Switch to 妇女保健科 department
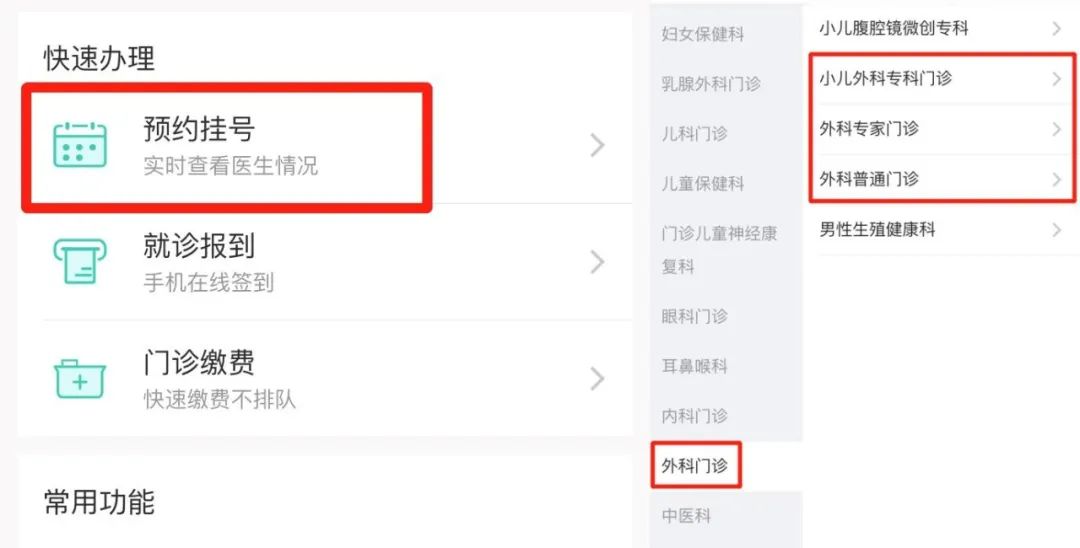This screenshot has height=548, width=1080. 703,34
